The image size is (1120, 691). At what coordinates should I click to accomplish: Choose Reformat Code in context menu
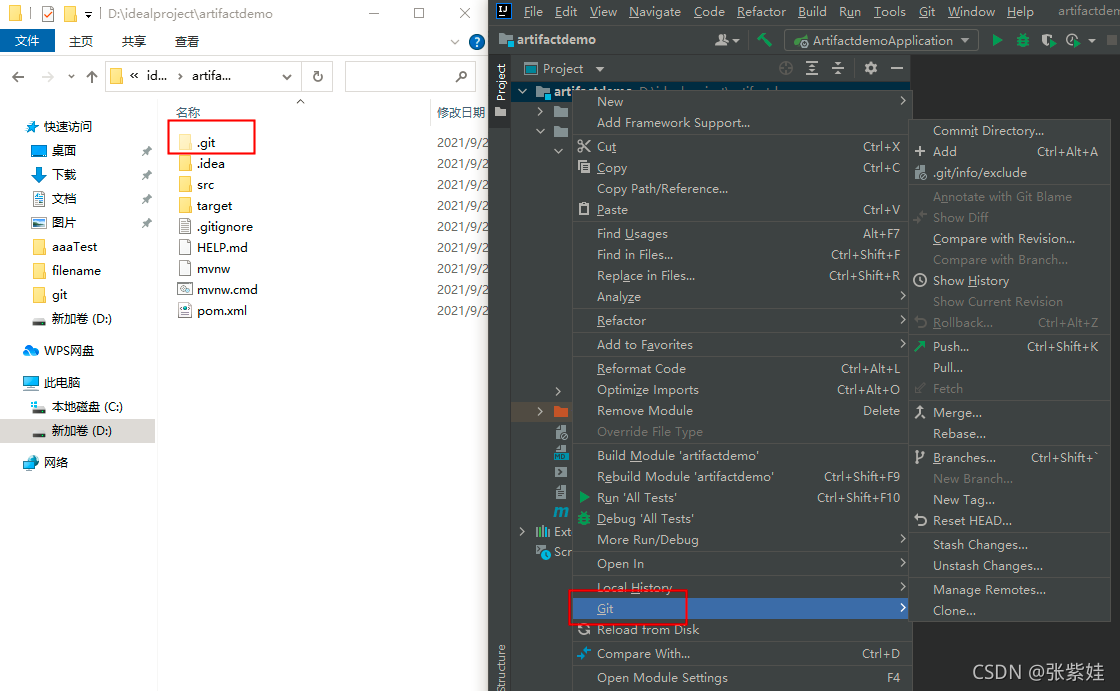click(x=741, y=369)
